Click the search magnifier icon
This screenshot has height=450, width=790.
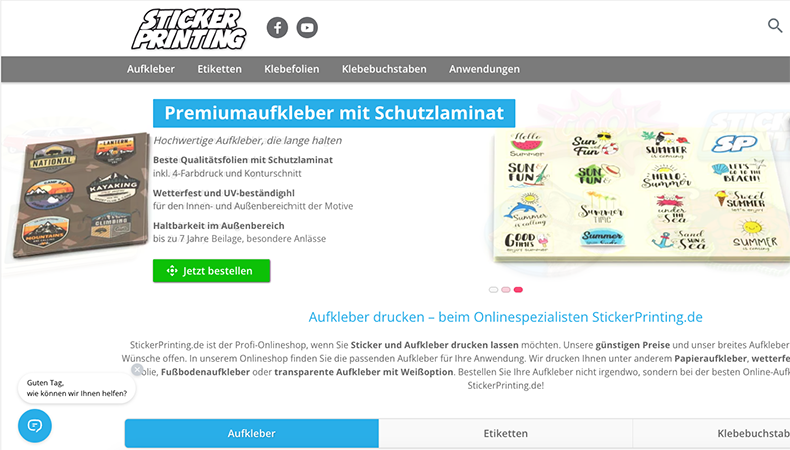point(775,25)
